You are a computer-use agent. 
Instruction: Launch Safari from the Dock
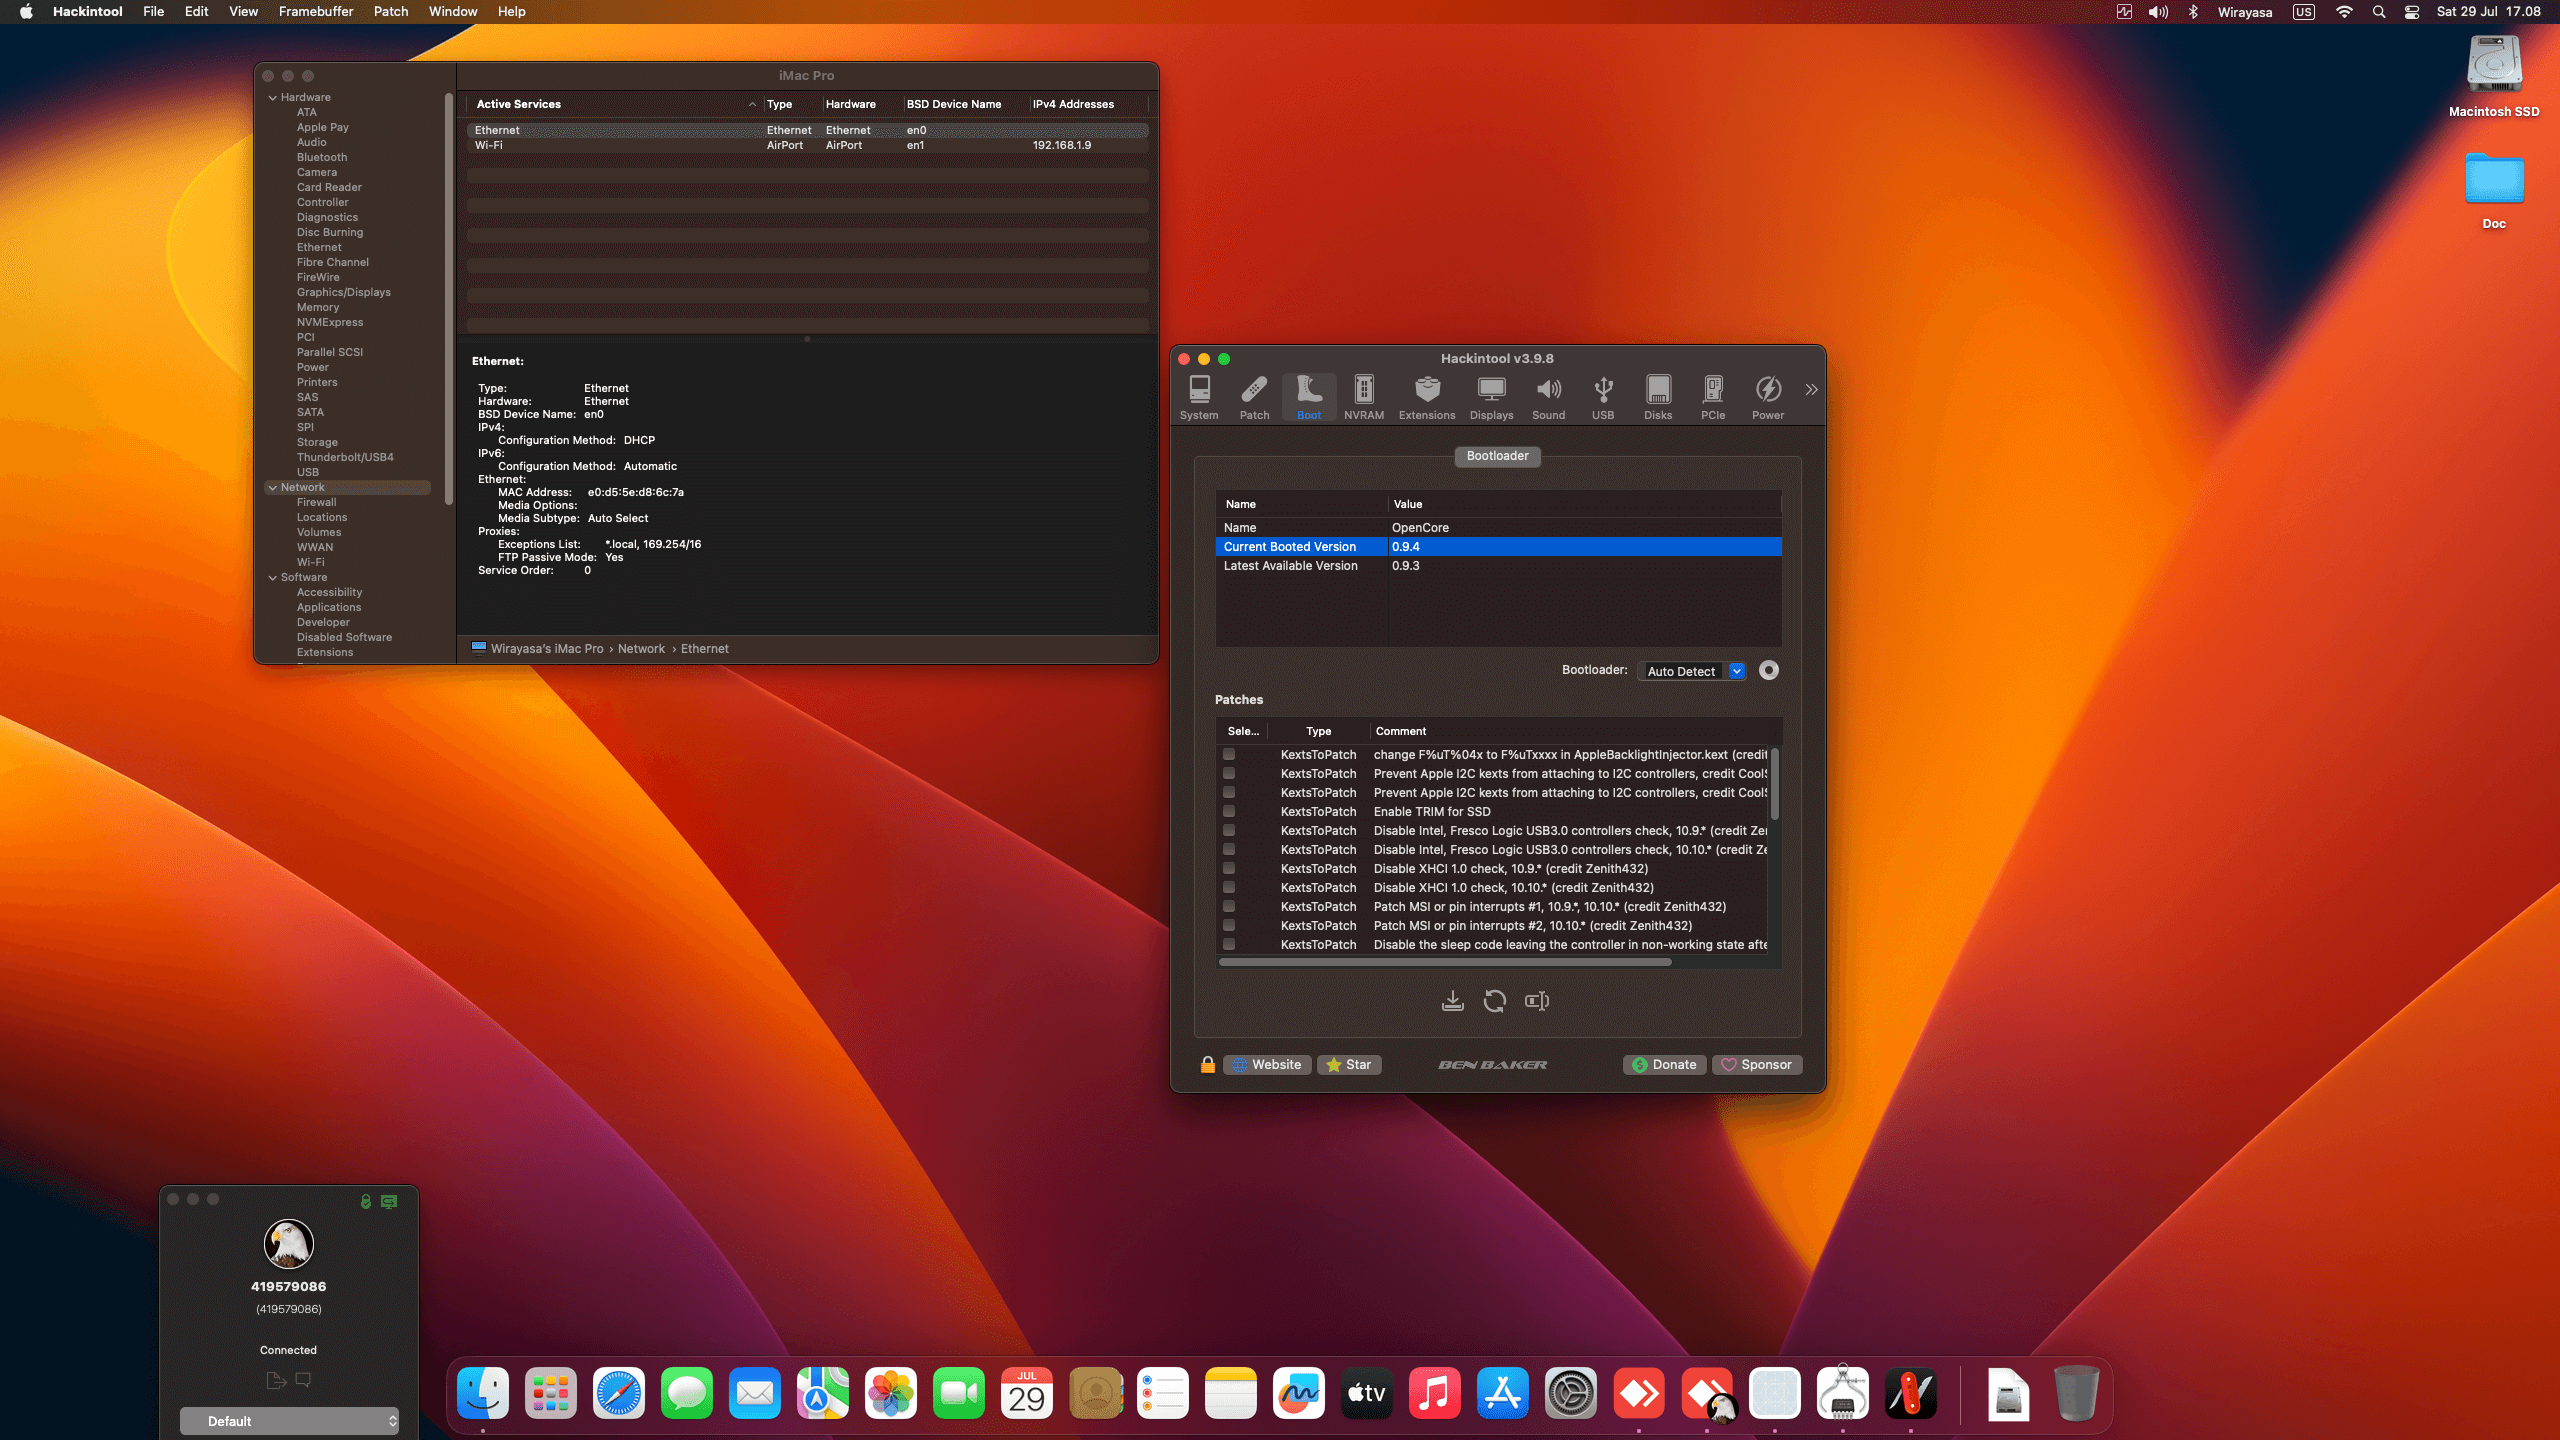coord(619,1392)
